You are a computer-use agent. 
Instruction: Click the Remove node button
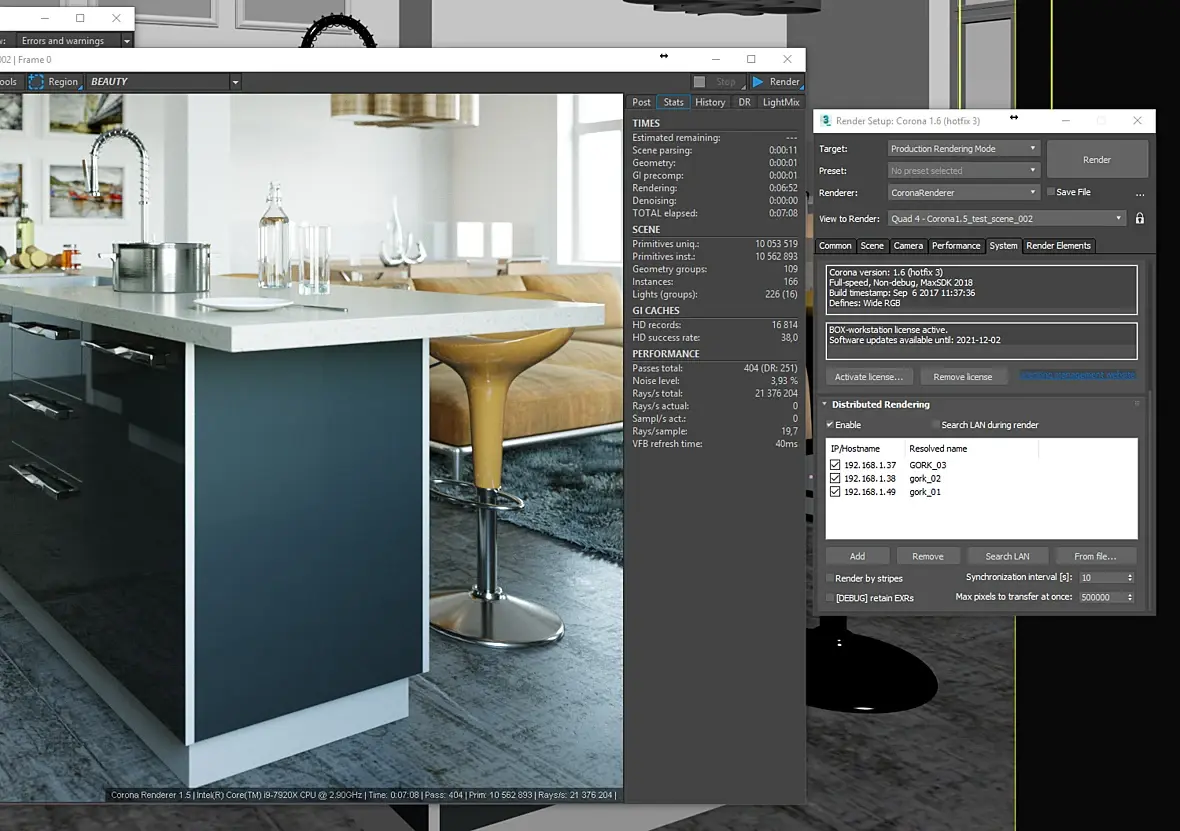point(928,556)
